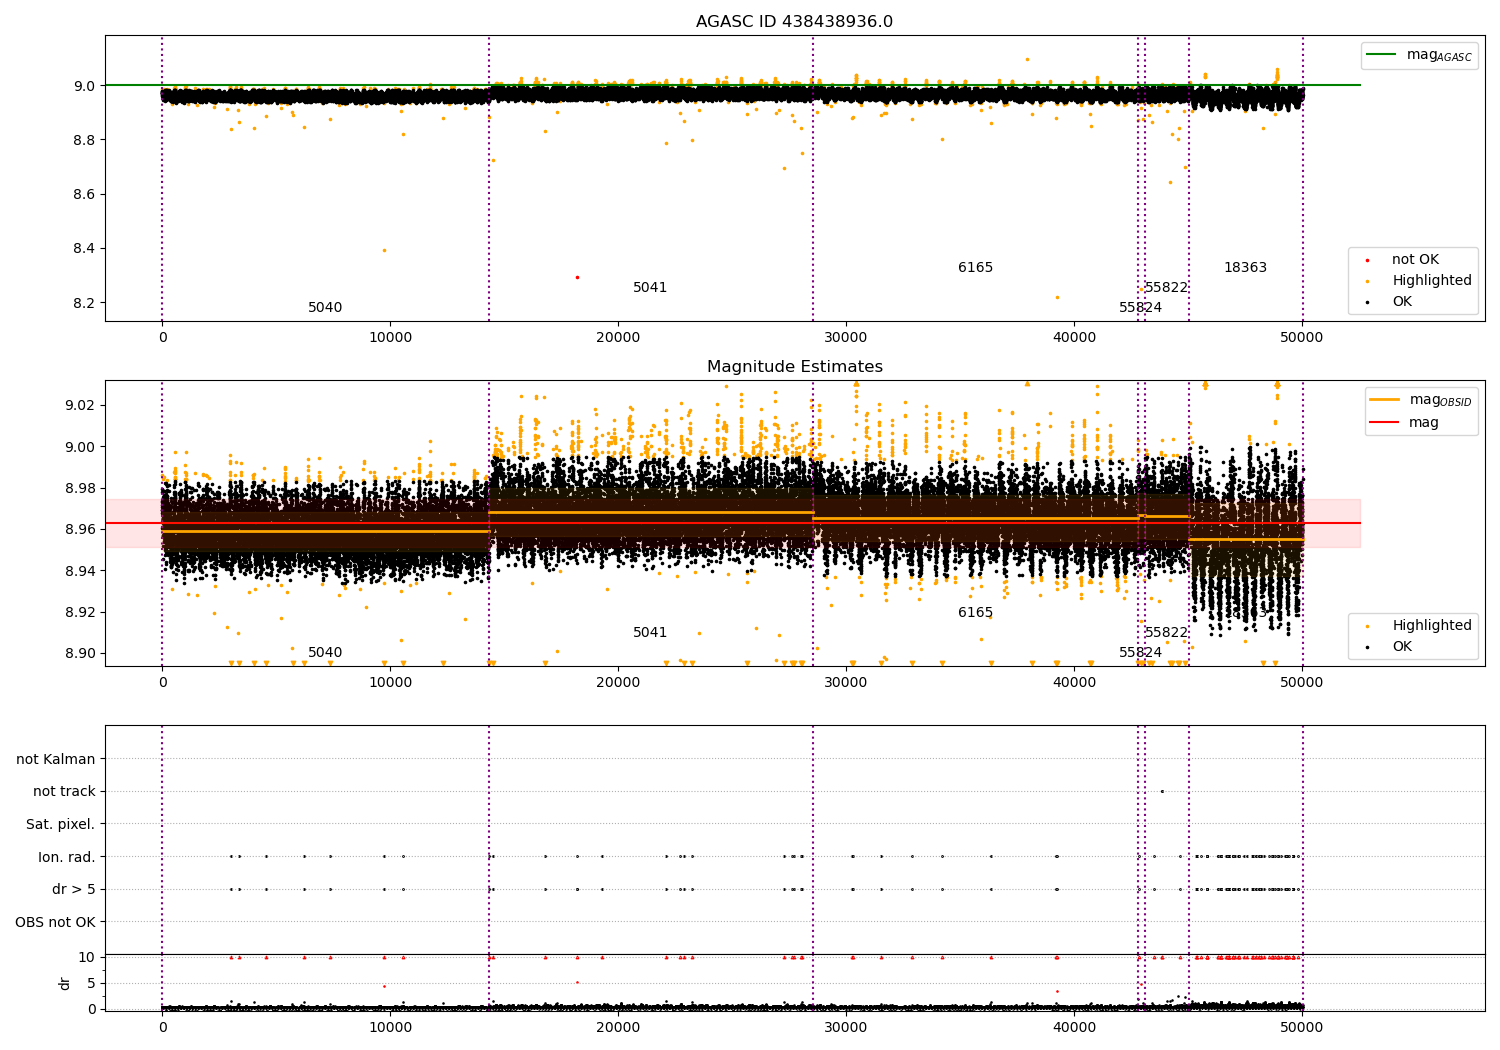Click x-axis tick 10000 under the dr plot
The height and width of the screenshot is (1050, 1500).
(390, 1026)
